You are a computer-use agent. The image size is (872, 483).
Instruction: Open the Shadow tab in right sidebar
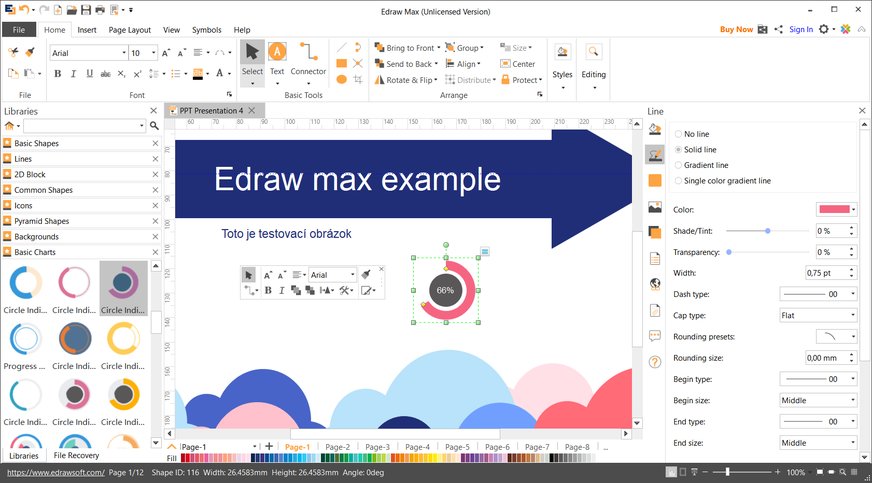(x=655, y=232)
